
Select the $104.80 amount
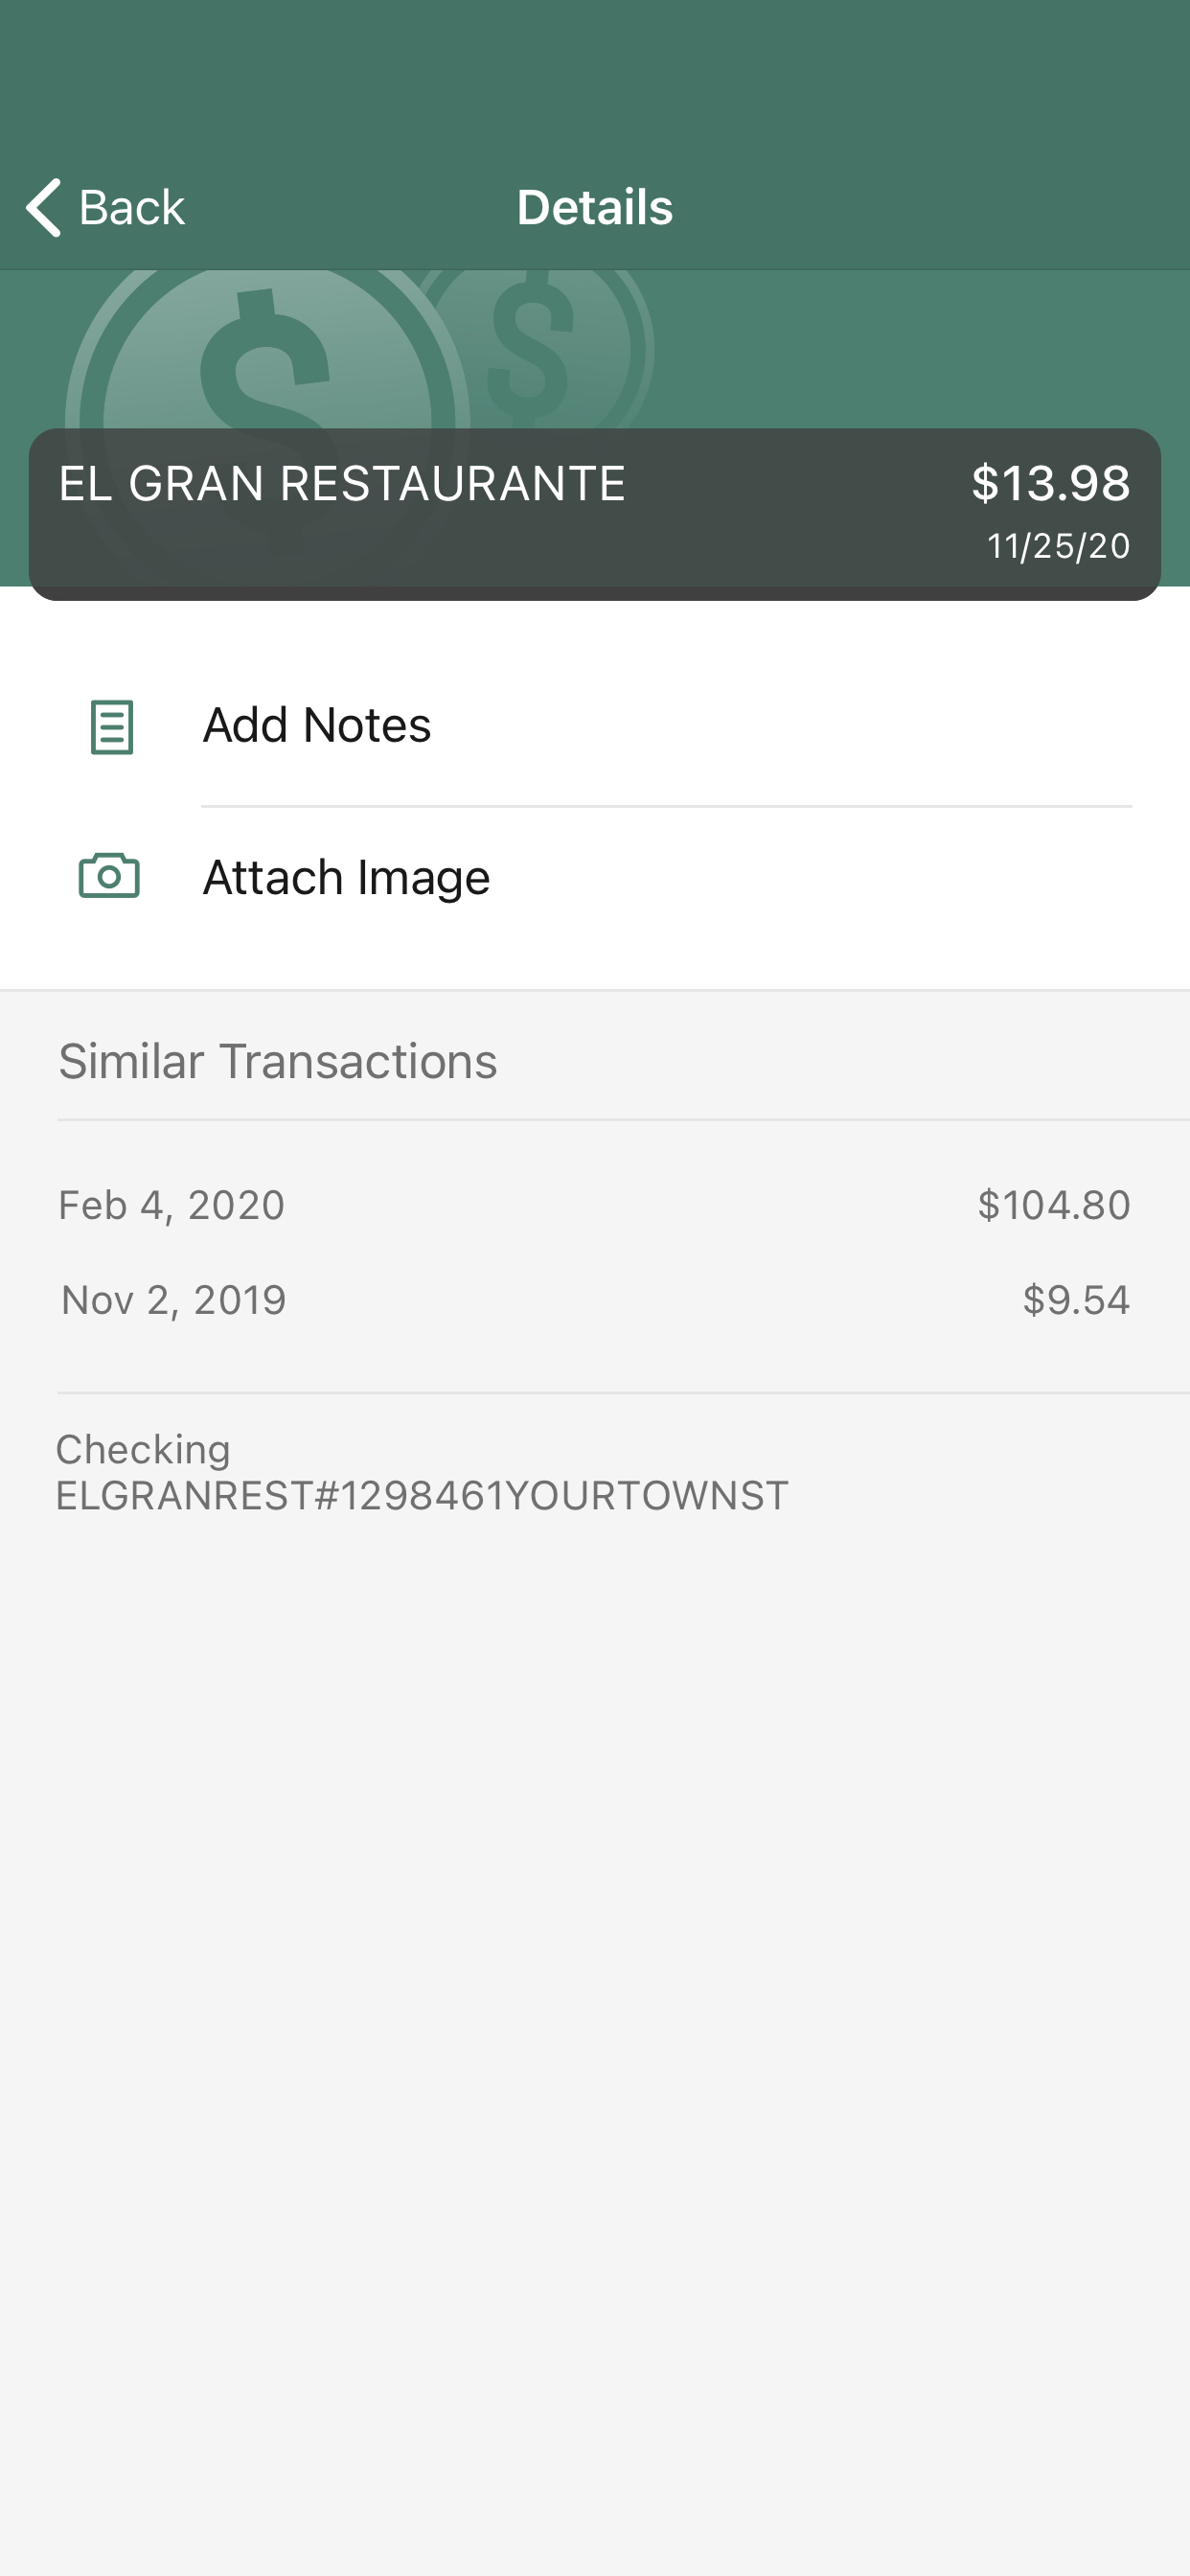[x=1054, y=1205]
